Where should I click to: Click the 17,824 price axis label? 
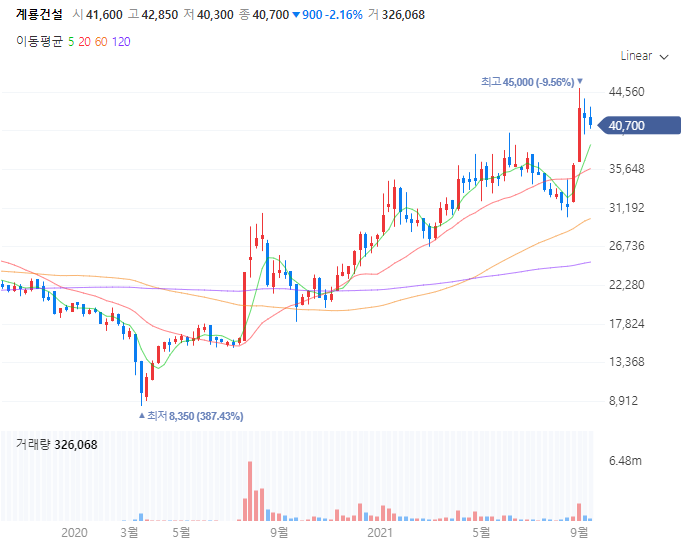pyautogui.click(x=627, y=324)
